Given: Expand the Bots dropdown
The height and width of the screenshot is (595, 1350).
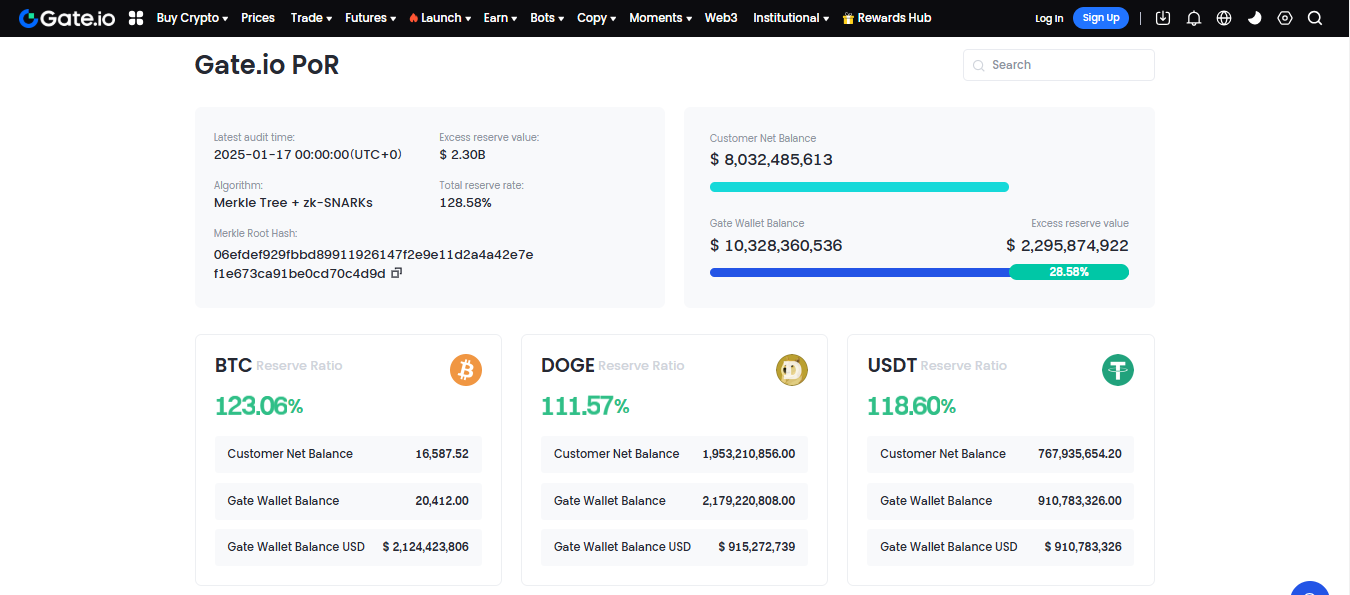Looking at the screenshot, I should [547, 18].
